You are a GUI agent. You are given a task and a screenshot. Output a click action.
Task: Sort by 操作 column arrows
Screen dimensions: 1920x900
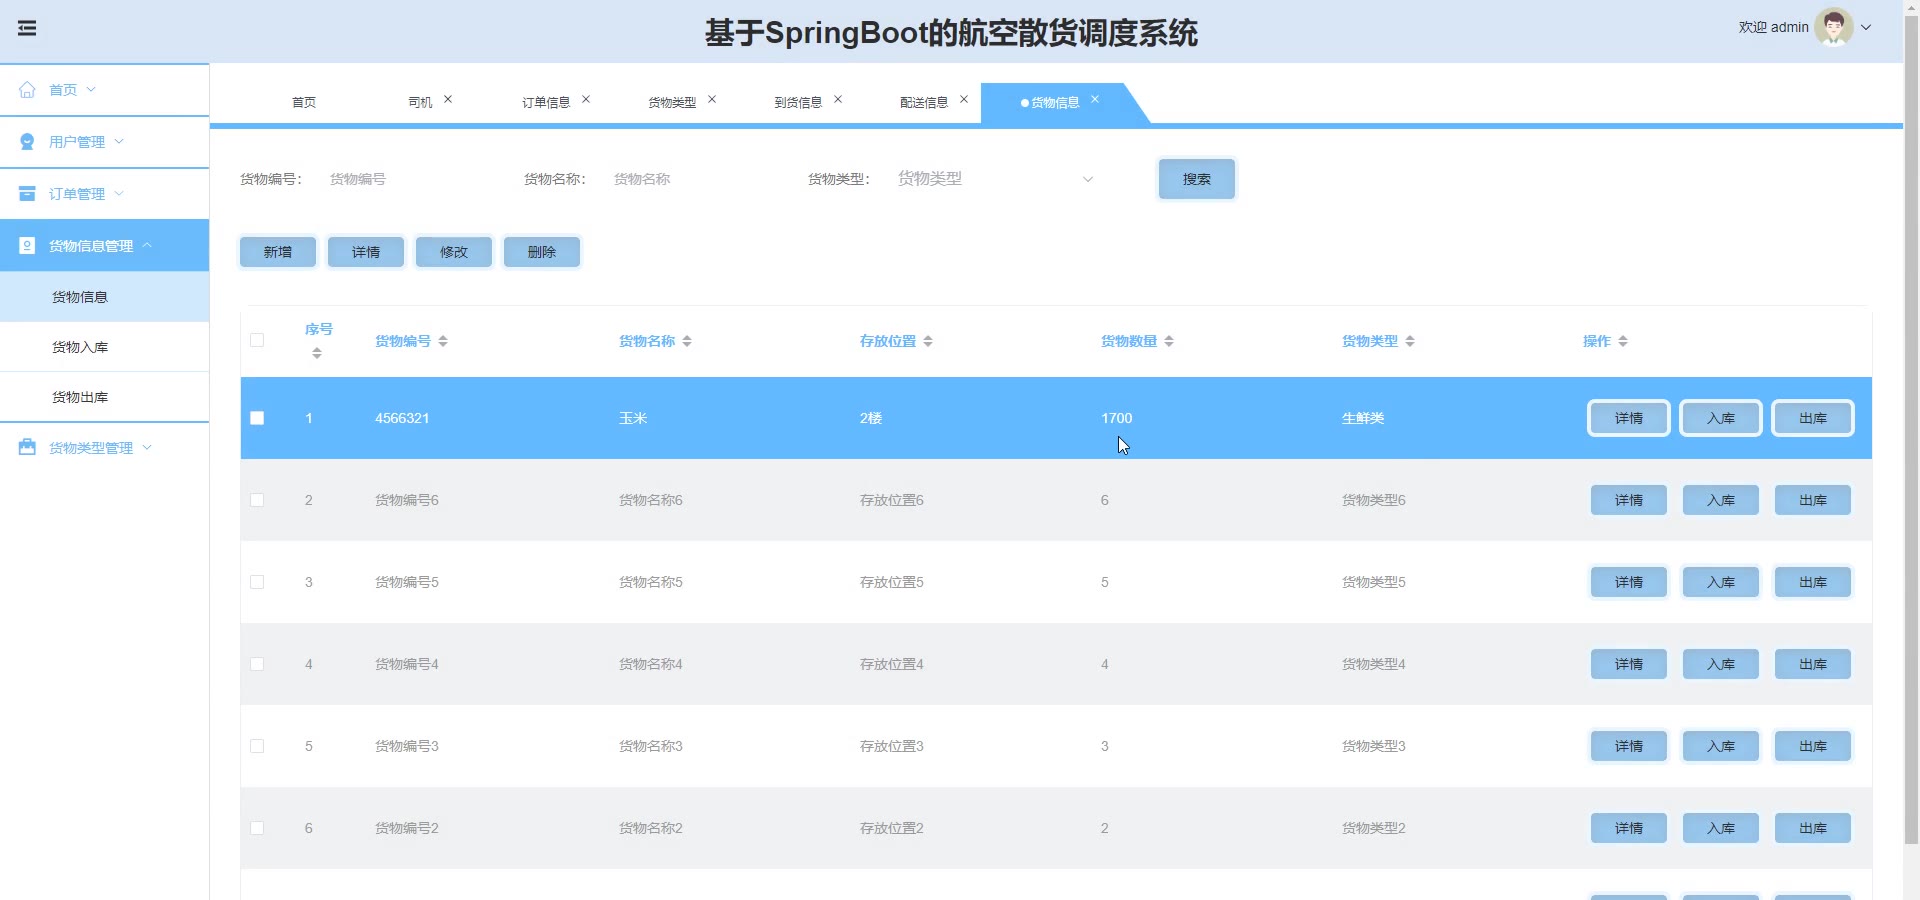tap(1623, 341)
